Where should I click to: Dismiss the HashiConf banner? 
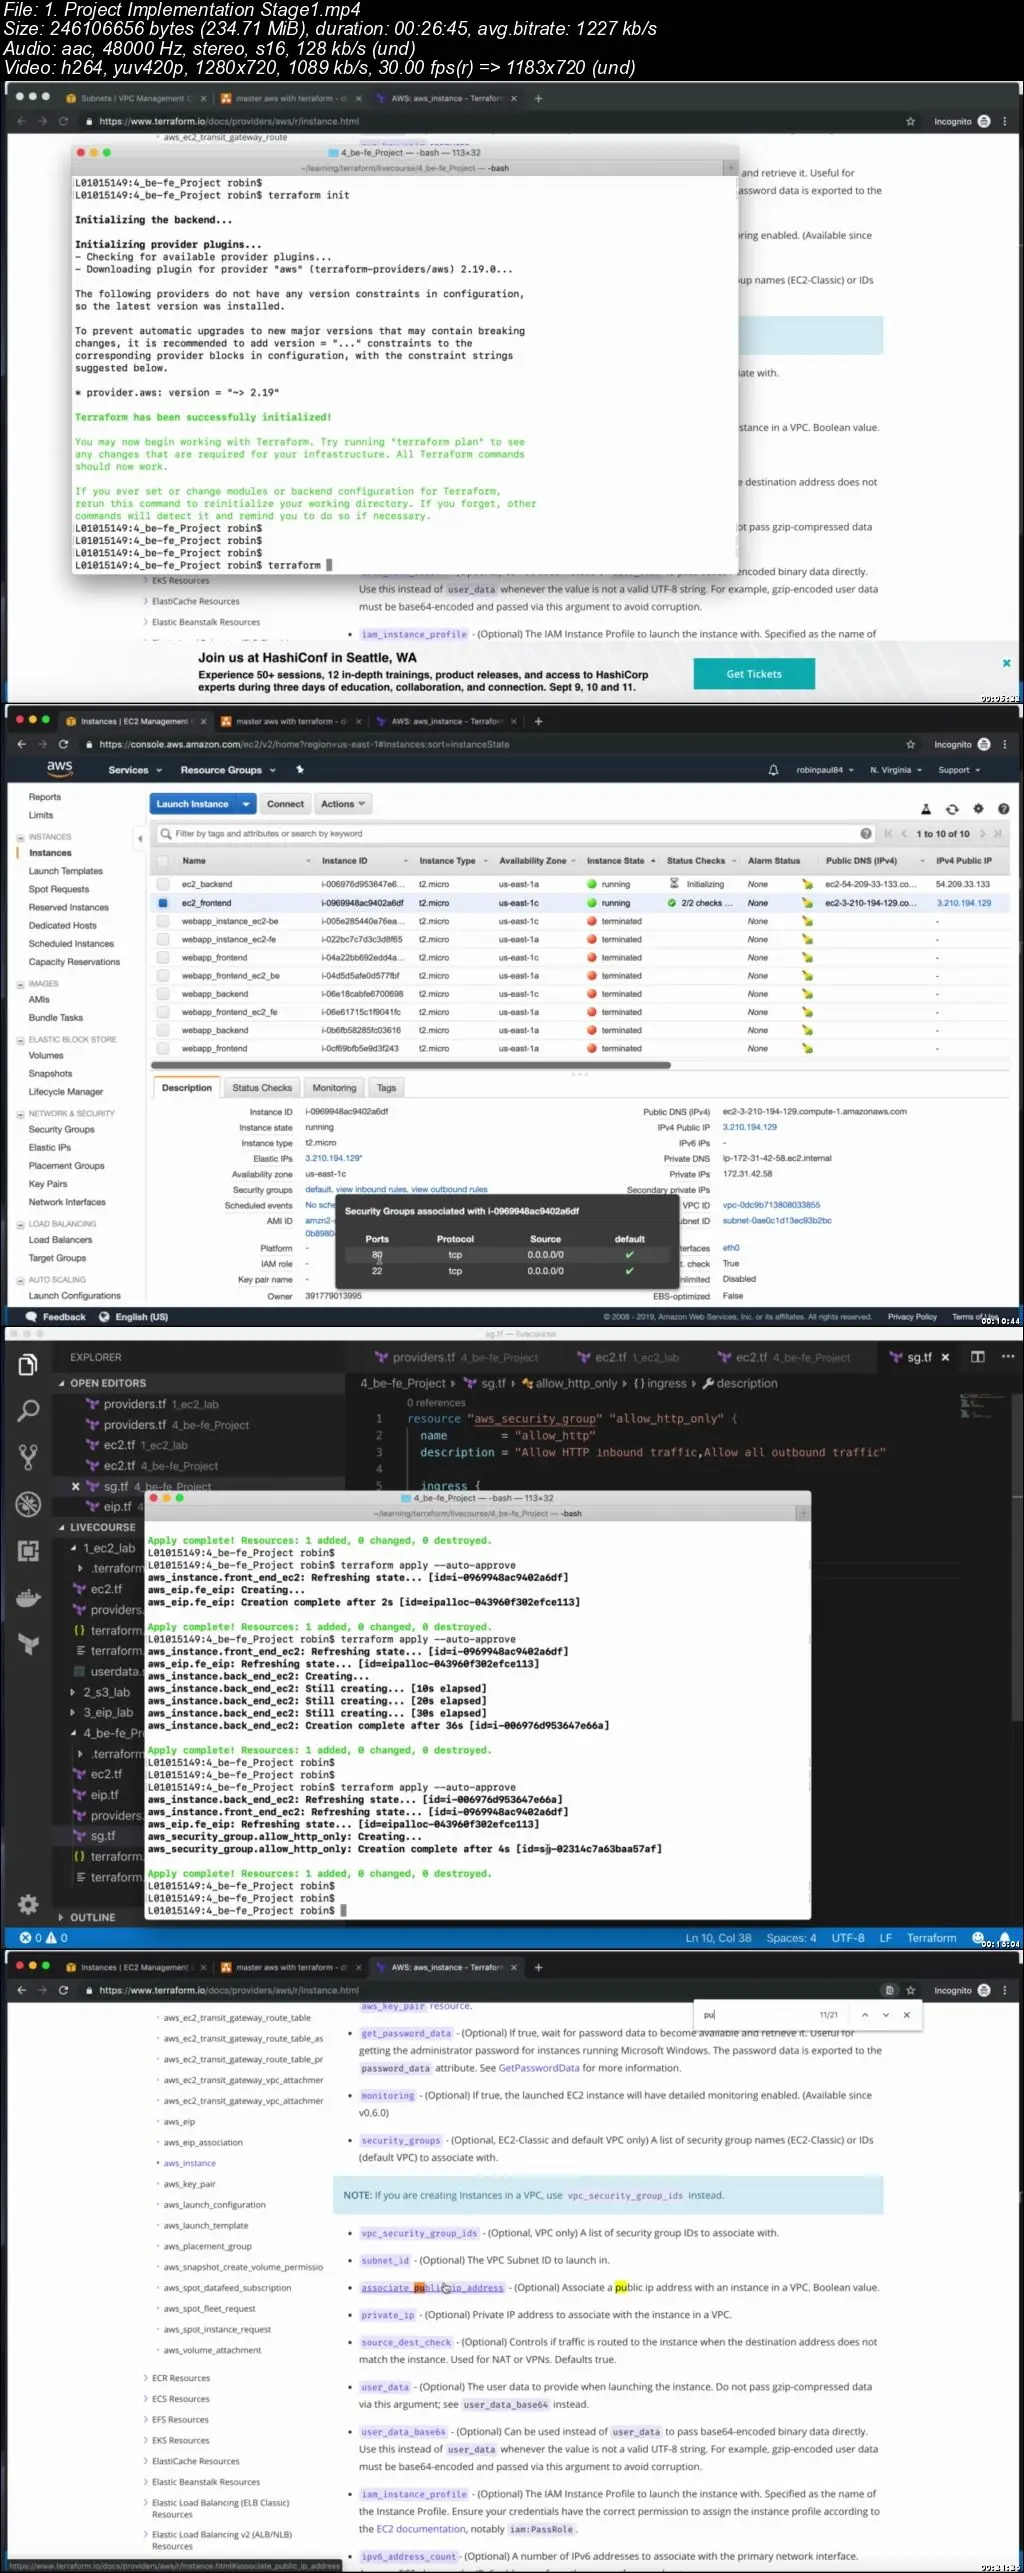click(1006, 663)
